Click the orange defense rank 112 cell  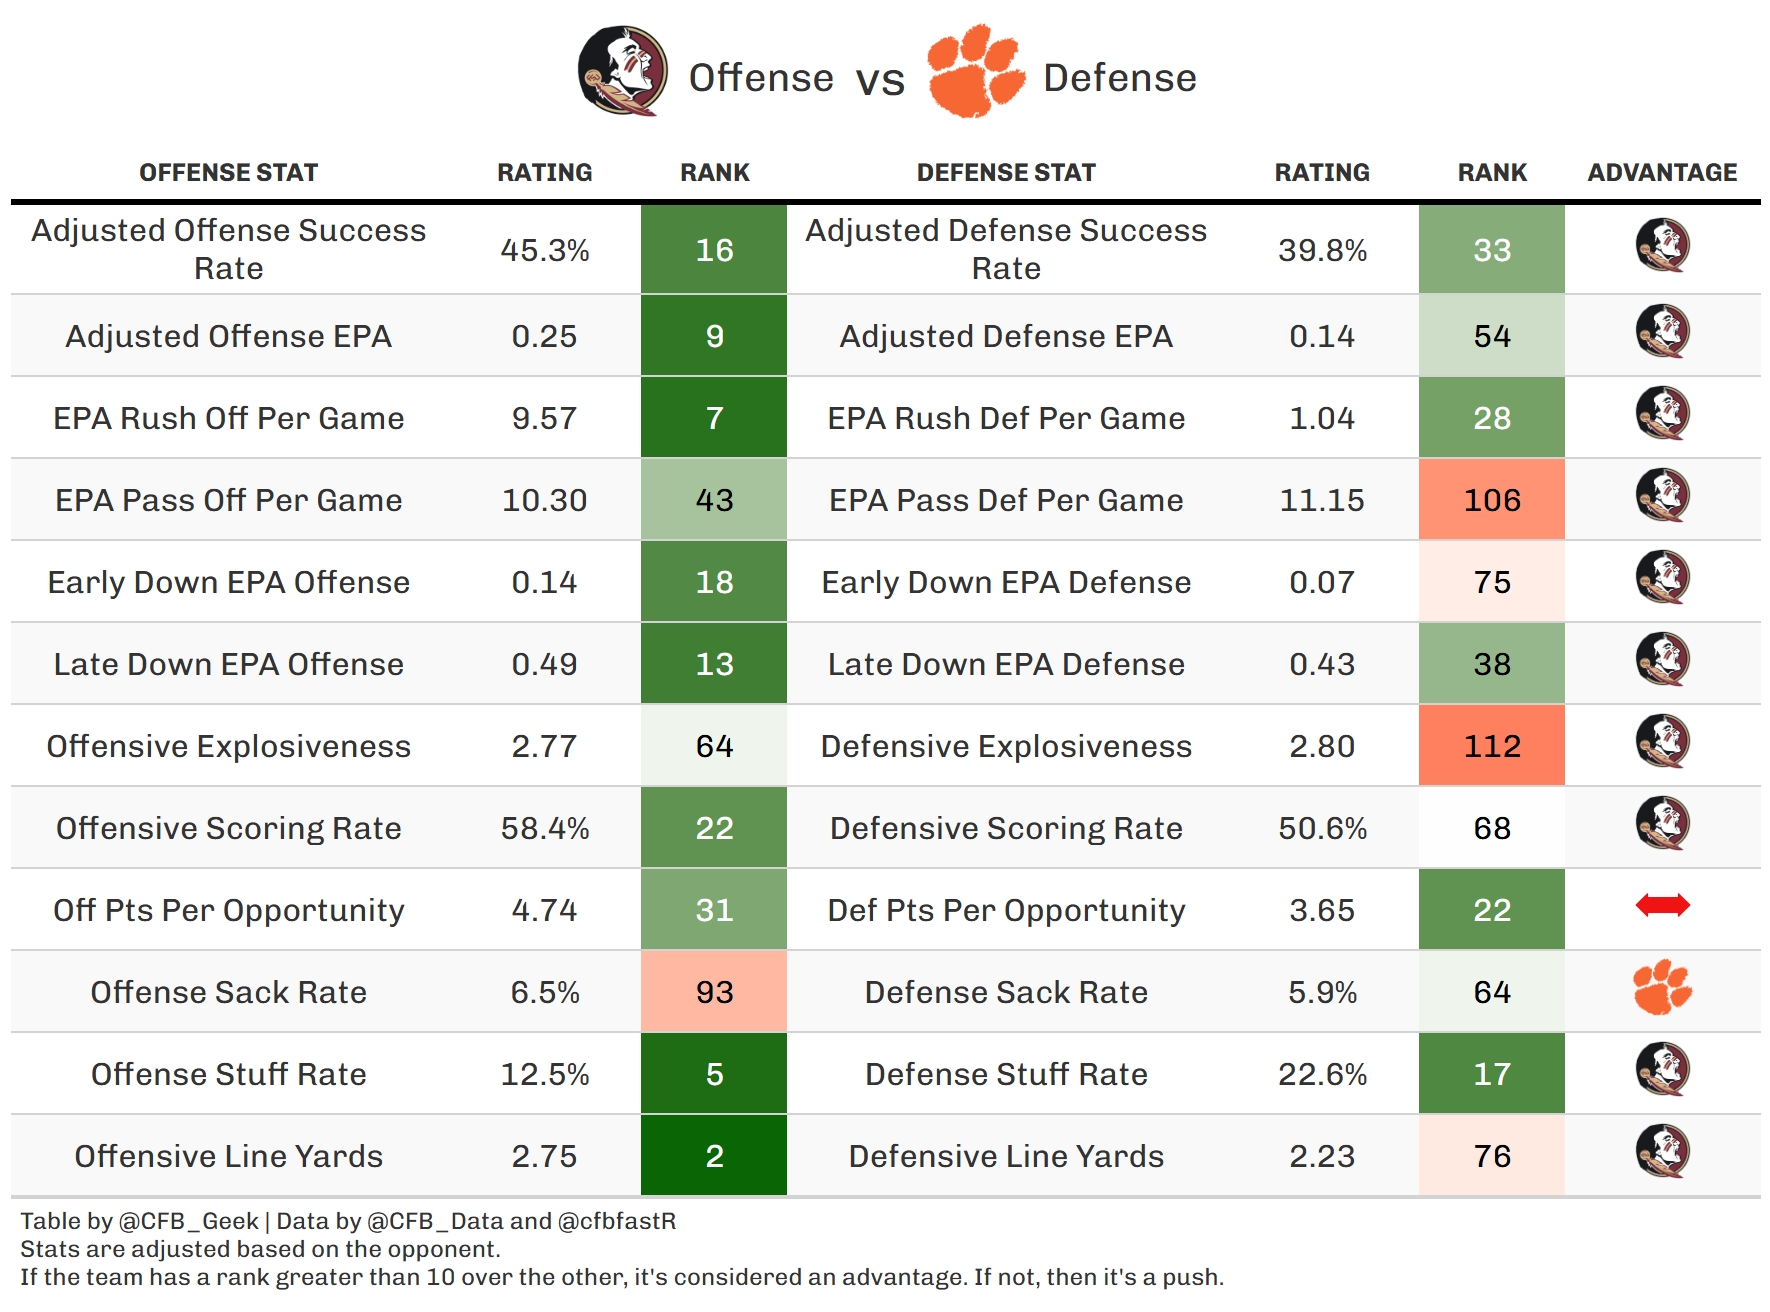pos(1492,746)
